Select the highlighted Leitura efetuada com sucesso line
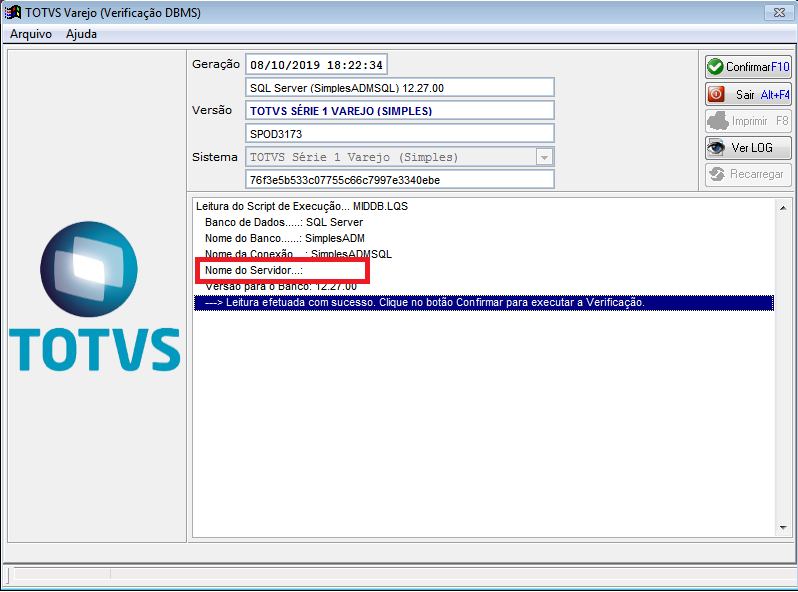Image resolution: width=798 pixels, height=592 pixels. tap(483, 302)
